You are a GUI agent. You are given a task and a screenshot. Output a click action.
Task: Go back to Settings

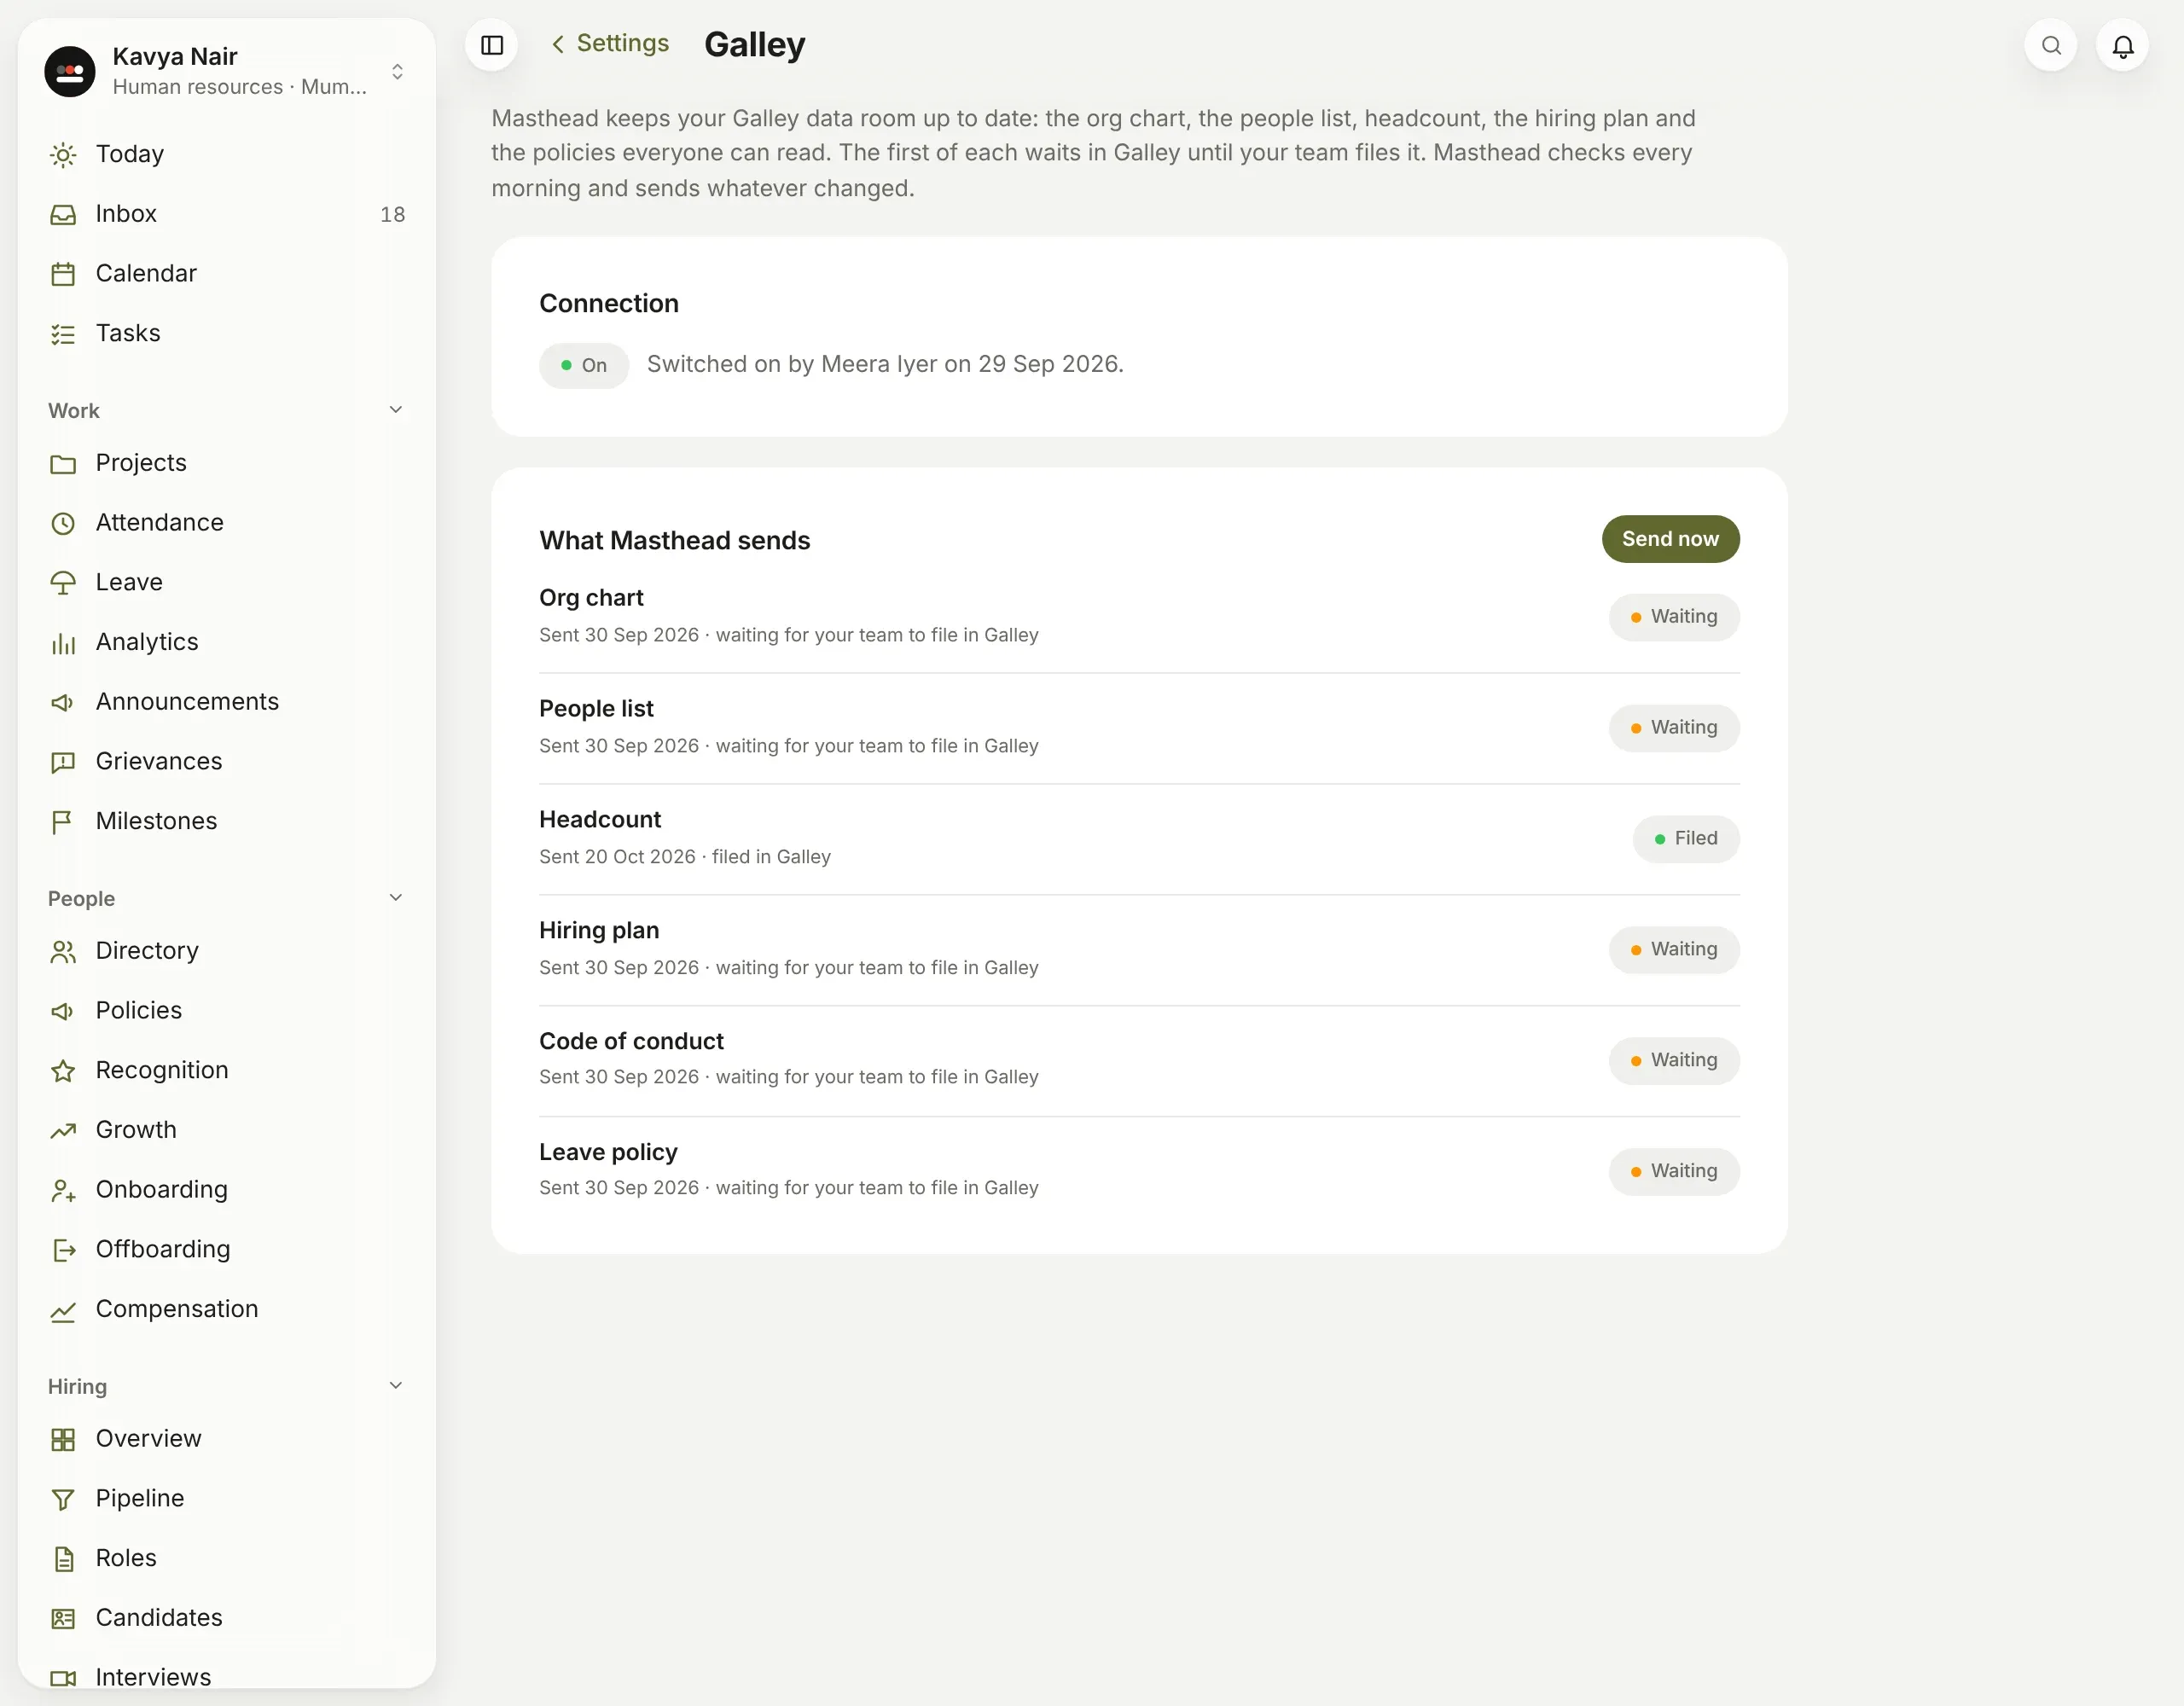click(x=610, y=43)
